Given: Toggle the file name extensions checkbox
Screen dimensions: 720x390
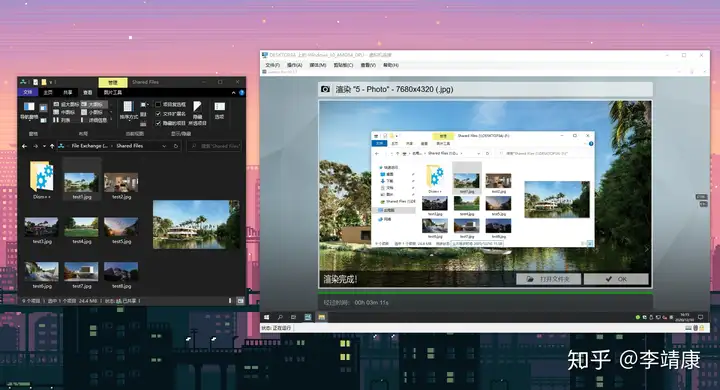Looking at the screenshot, I should click(x=158, y=113).
